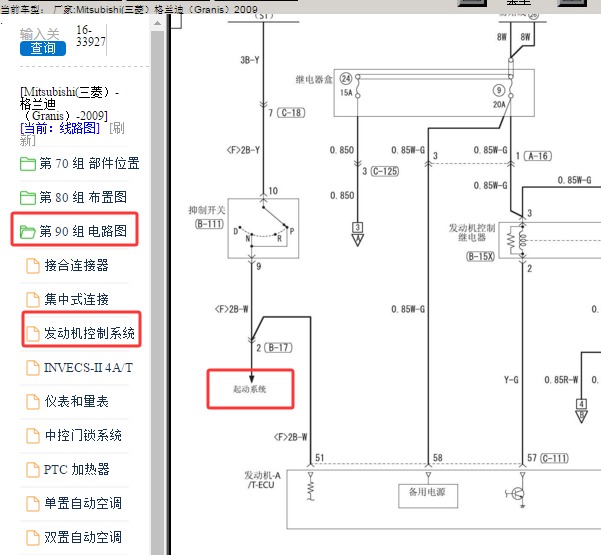Click fuse number 24 circle
This screenshot has width=601, height=555.
346,79
